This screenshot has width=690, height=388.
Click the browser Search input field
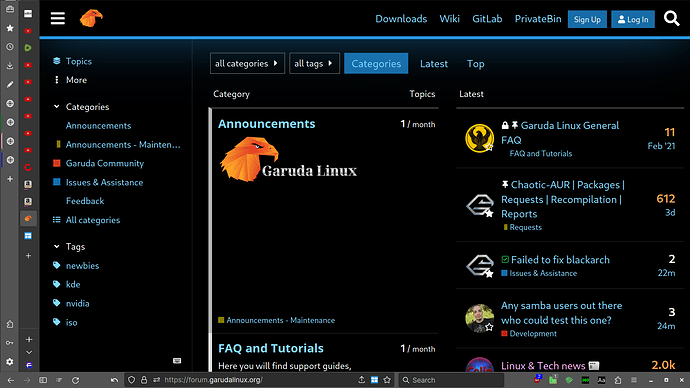[x=451, y=380]
